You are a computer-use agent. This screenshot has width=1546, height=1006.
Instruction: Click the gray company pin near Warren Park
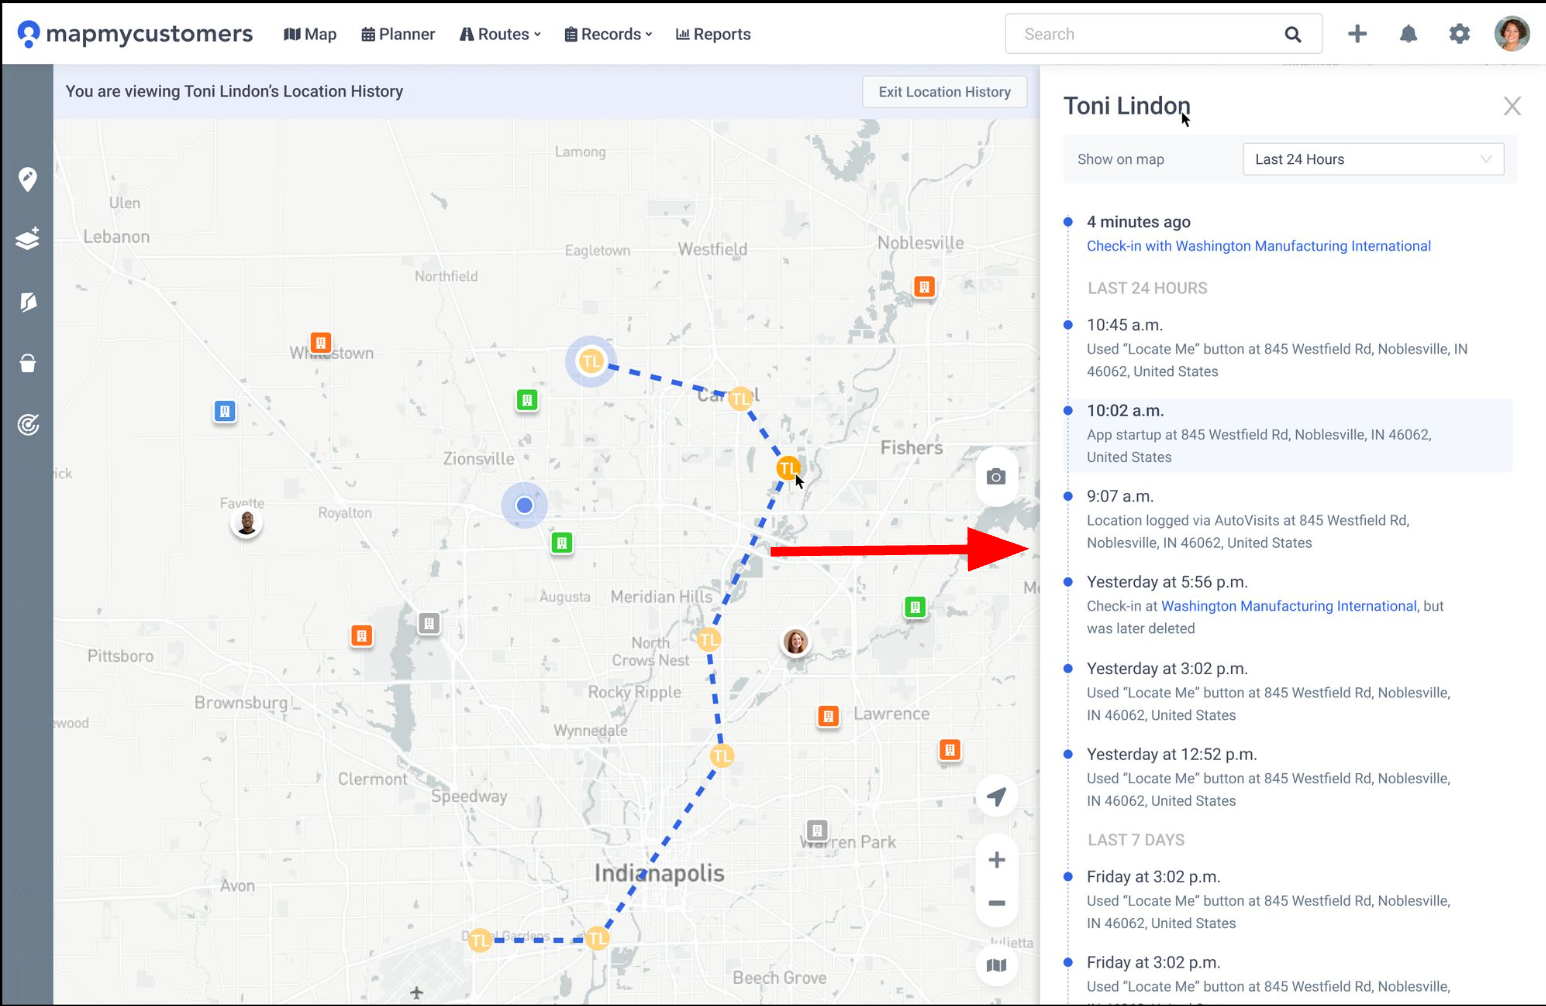tap(817, 830)
